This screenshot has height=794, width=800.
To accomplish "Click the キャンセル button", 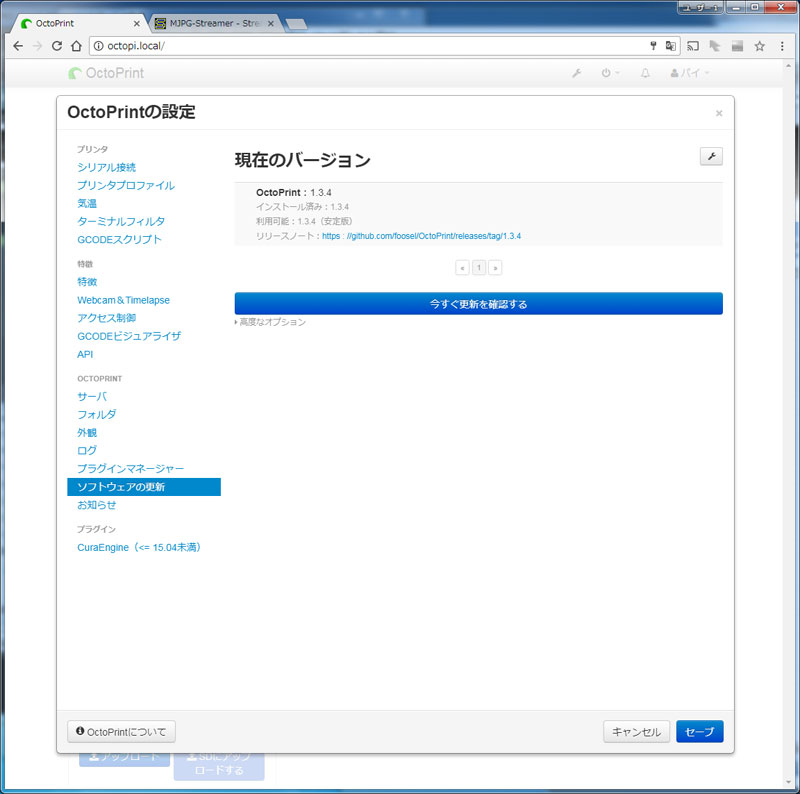I will point(636,732).
